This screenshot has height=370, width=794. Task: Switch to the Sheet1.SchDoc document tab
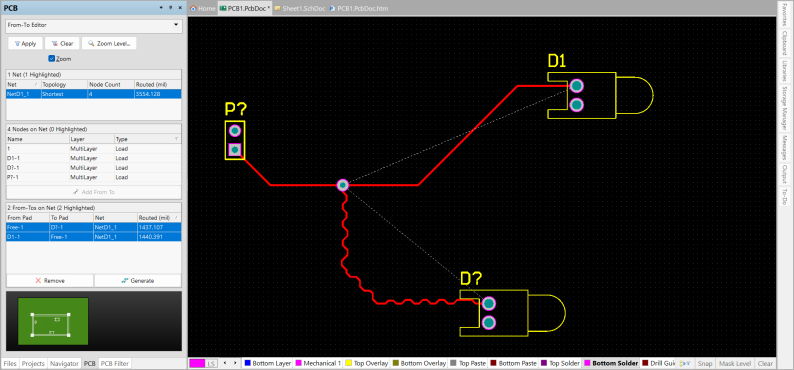pyautogui.click(x=303, y=9)
